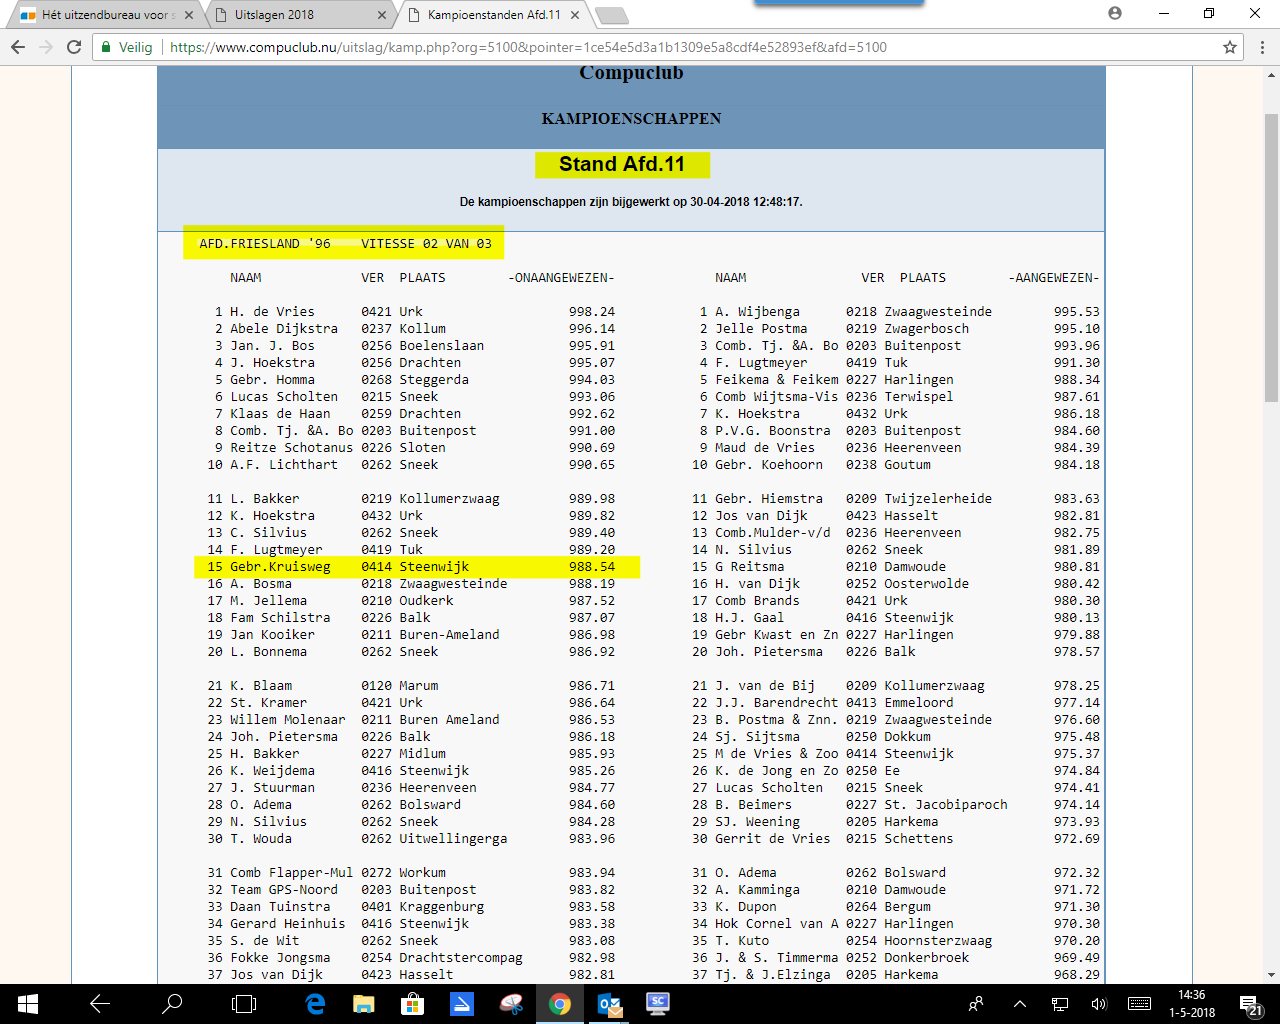1280x1024 pixels.
Task: Open the taskbar clock showing 14:36
Action: pyautogui.click(x=1191, y=1004)
